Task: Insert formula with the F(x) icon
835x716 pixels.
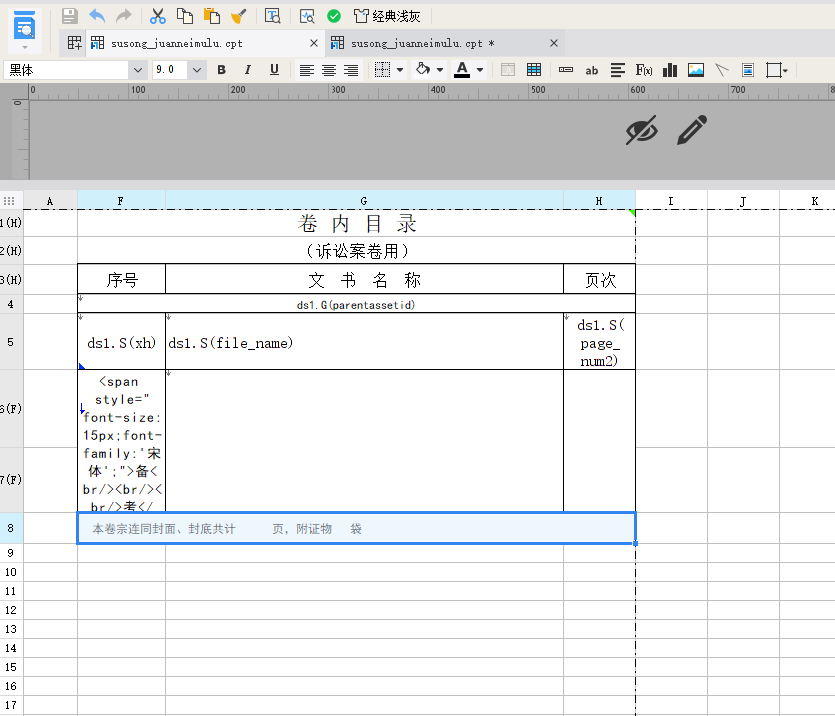Action: pos(643,70)
